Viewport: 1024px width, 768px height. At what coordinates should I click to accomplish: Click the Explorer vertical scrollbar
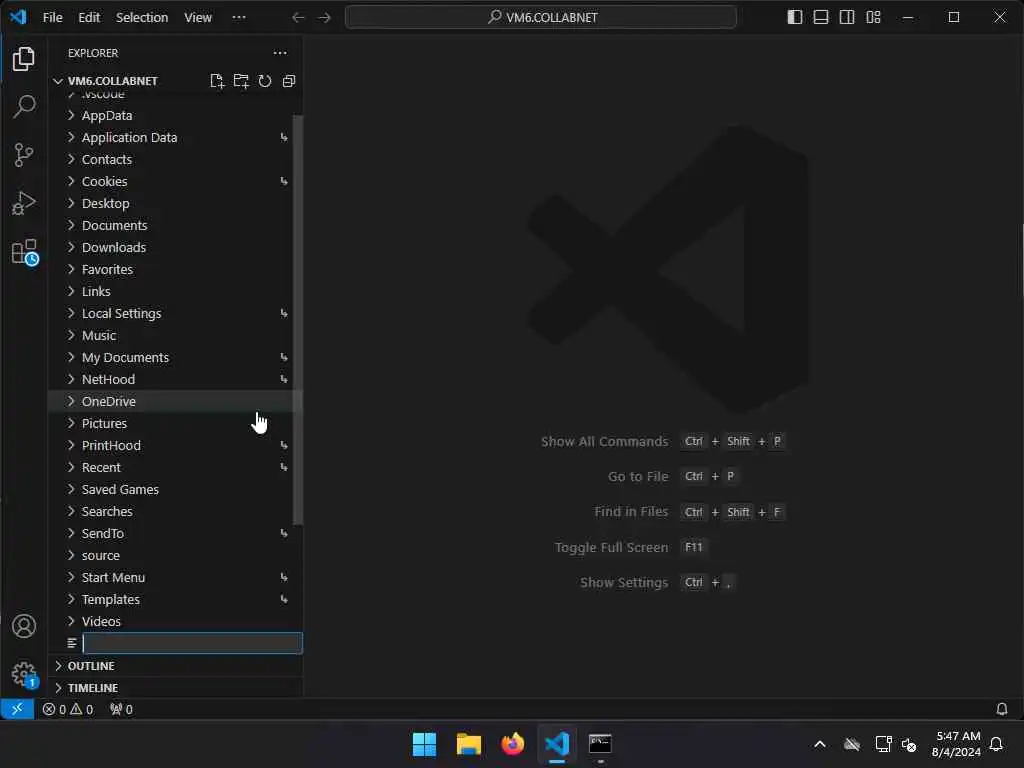(x=298, y=320)
